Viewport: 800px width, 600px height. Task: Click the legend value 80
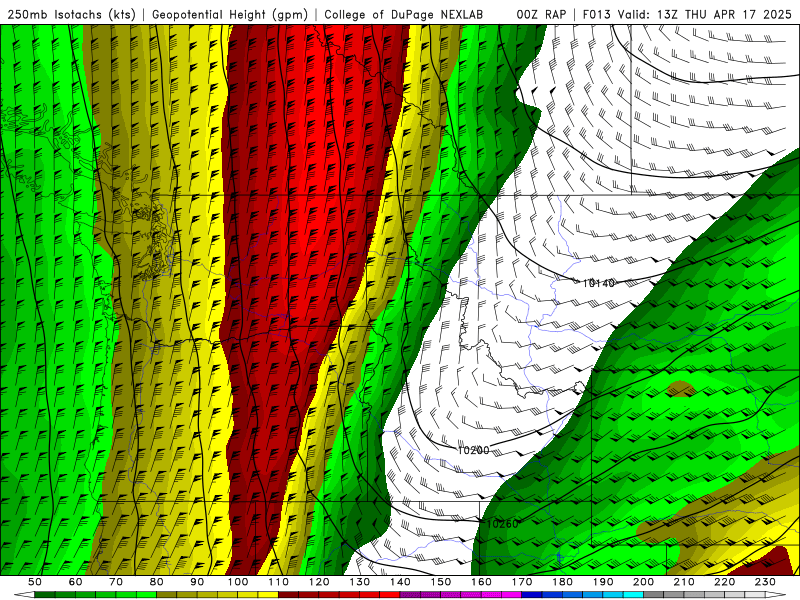157,582
